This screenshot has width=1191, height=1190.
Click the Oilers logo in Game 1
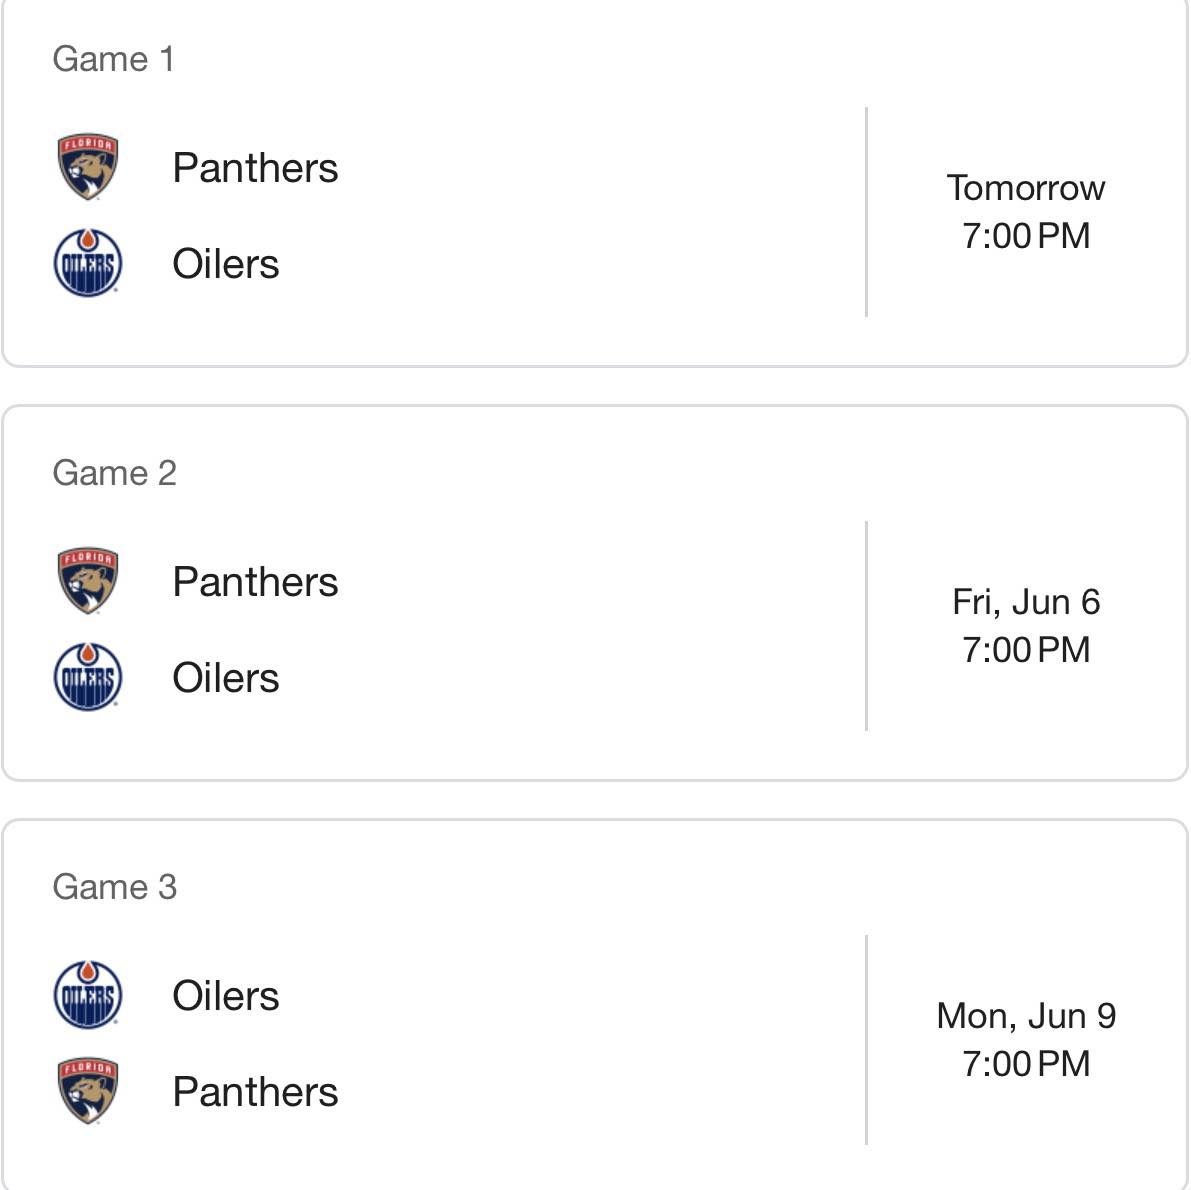pos(88,263)
